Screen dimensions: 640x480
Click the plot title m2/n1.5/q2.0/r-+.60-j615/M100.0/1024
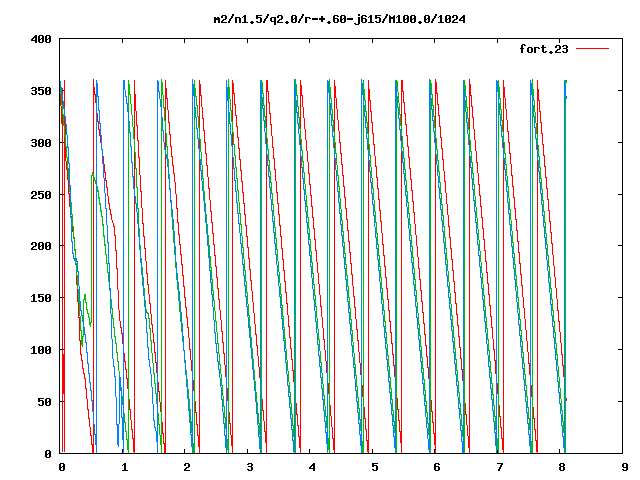pyautogui.click(x=340, y=19)
